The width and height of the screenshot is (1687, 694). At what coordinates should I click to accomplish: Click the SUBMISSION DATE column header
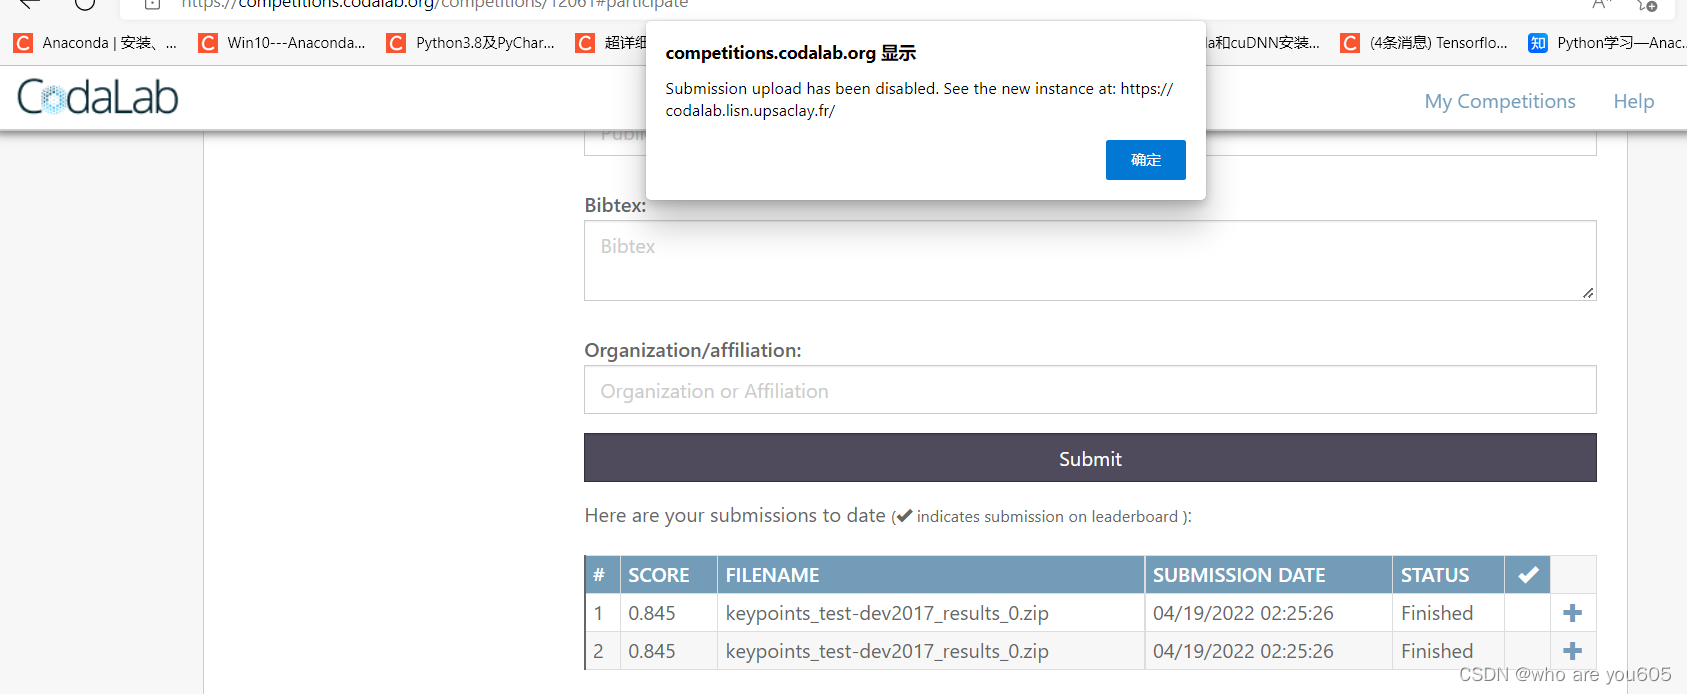[1239, 575]
